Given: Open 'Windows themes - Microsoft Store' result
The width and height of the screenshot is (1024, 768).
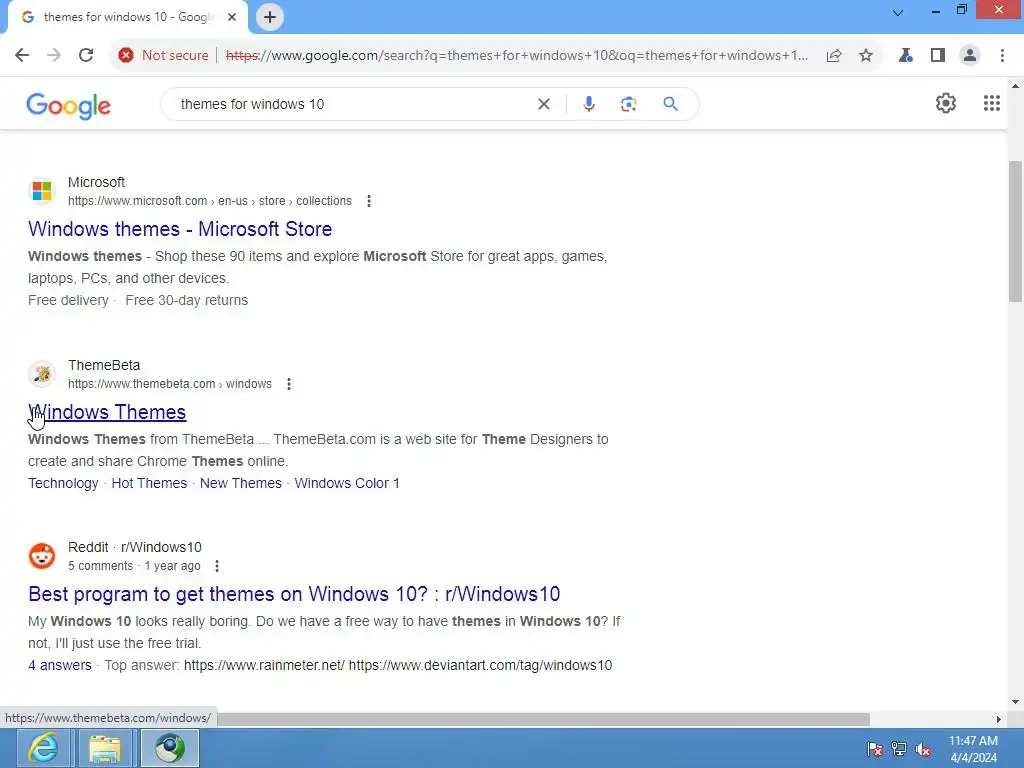Looking at the screenshot, I should pos(180,229).
